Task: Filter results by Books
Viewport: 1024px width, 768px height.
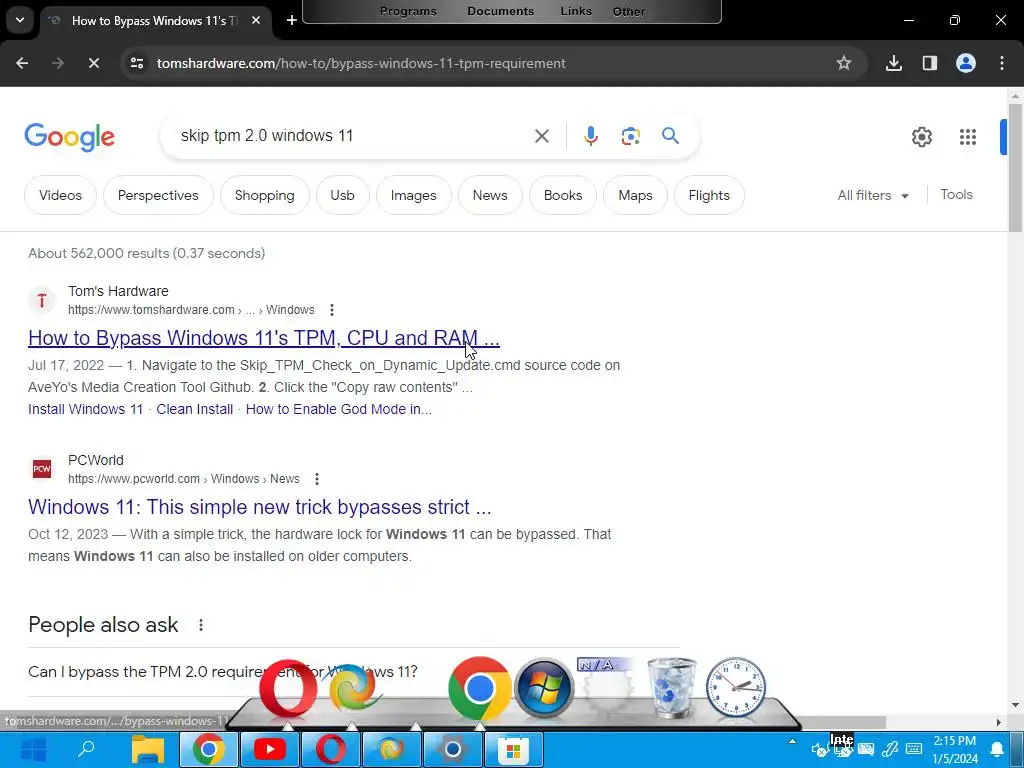Action: [563, 195]
